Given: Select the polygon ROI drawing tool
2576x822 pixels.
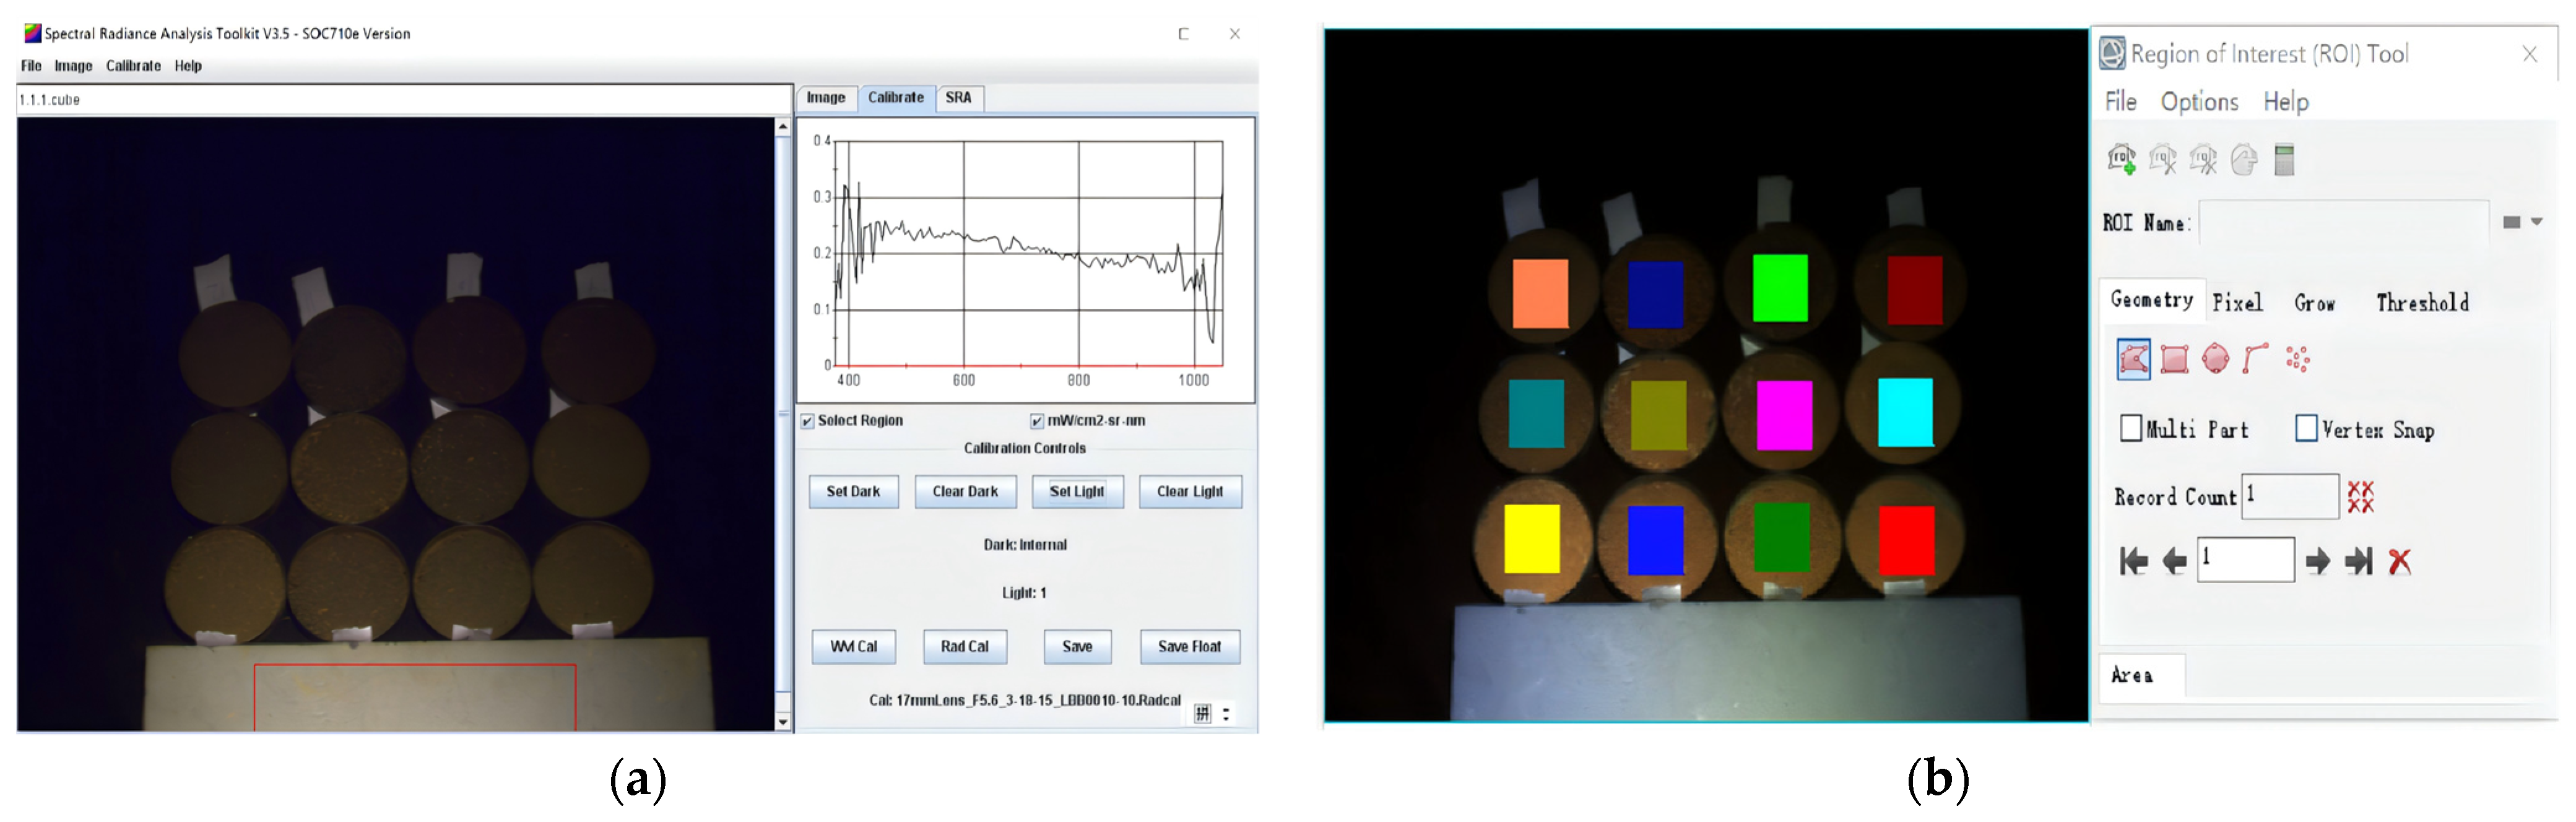Looking at the screenshot, I should 2133,359.
